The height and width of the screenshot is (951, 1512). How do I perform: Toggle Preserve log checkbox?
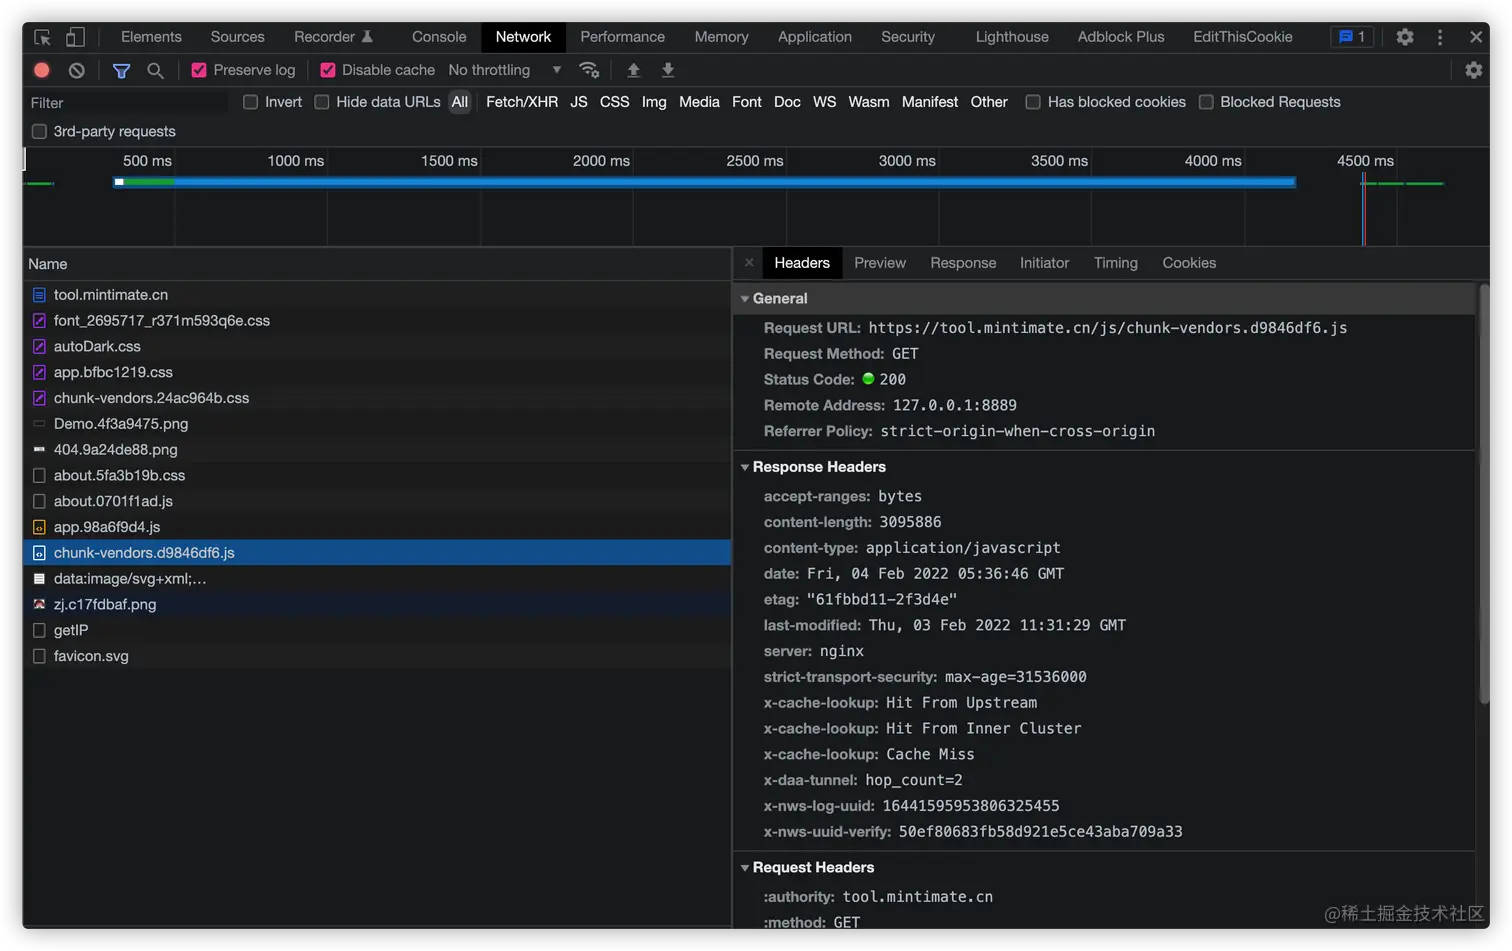tap(199, 70)
